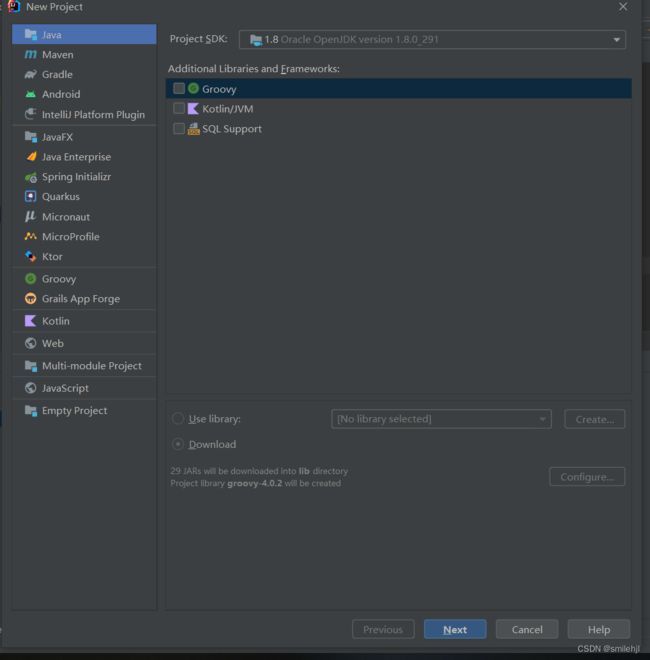Click the Ktor icon
650x660 pixels.
click(31, 256)
